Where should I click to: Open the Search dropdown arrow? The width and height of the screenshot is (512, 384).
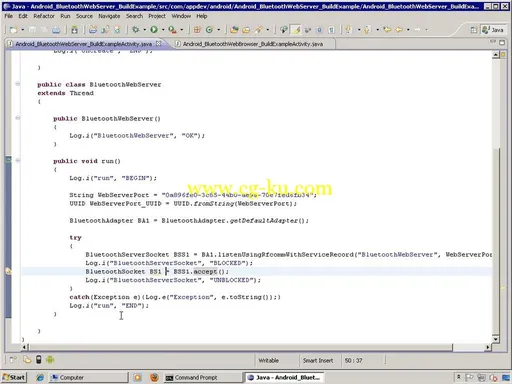click(267, 30)
